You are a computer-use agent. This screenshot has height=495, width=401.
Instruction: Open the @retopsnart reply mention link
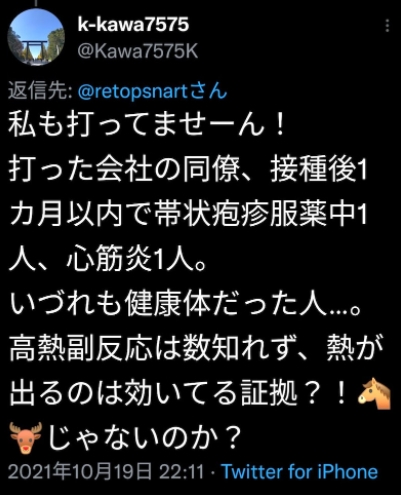(x=133, y=91)
